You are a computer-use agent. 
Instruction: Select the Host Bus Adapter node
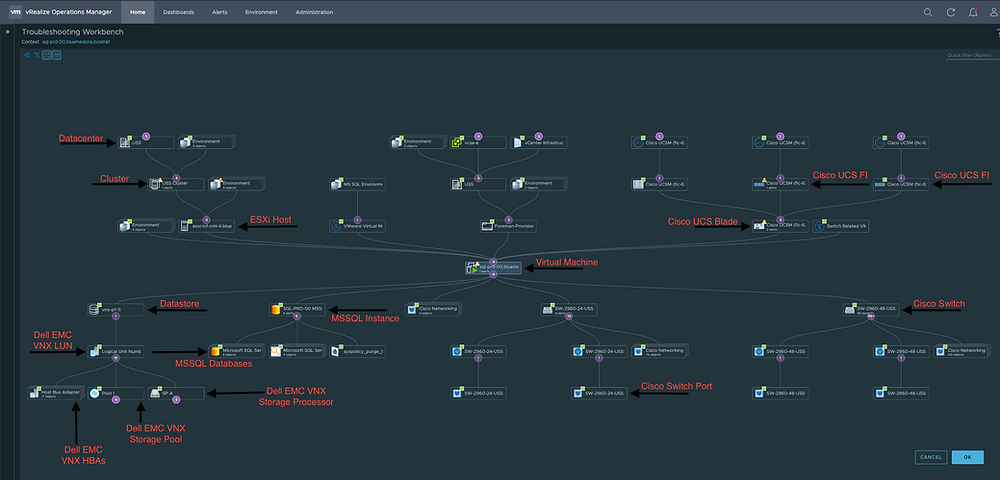click(x=55, y=393)
